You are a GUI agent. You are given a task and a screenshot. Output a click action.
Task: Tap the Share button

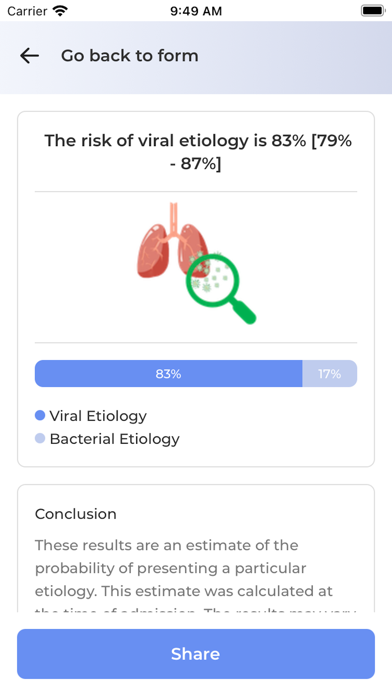[196, 654]
